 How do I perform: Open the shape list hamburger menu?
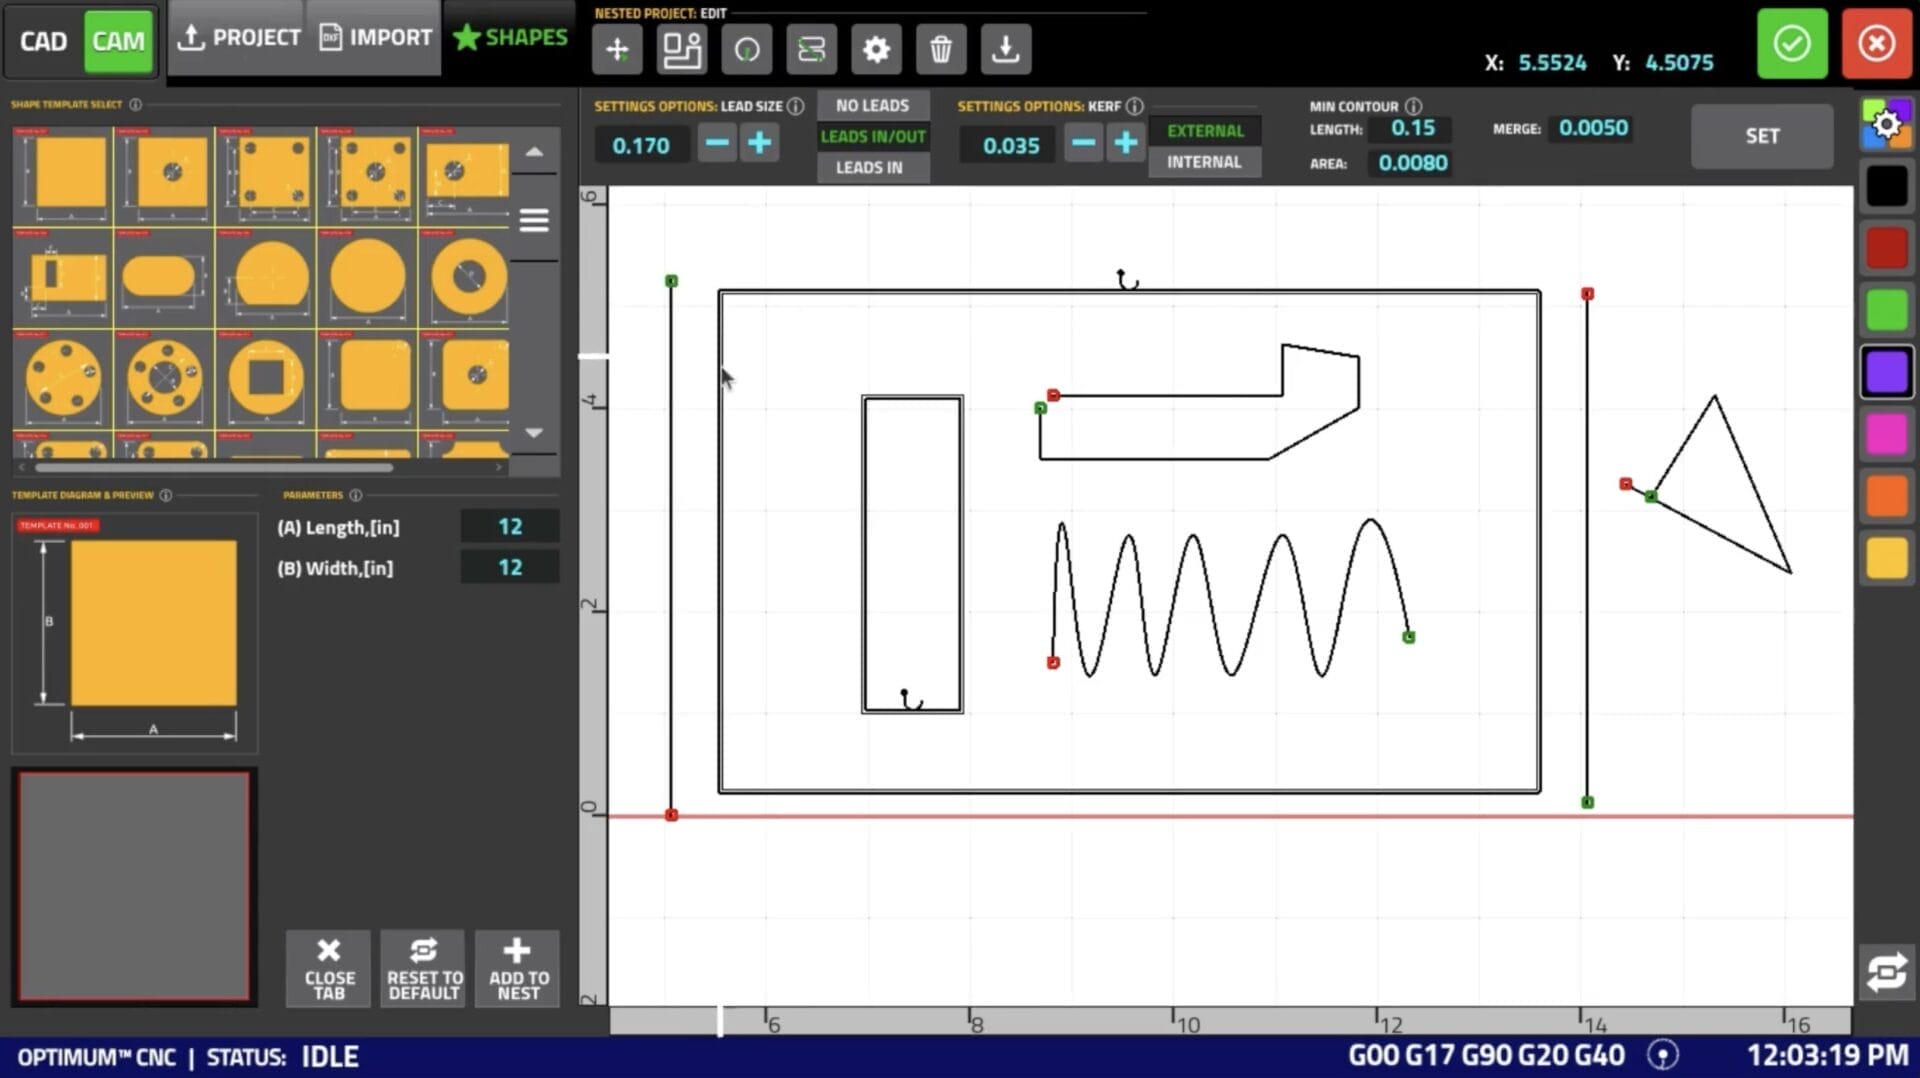click(x=534, y=220)
